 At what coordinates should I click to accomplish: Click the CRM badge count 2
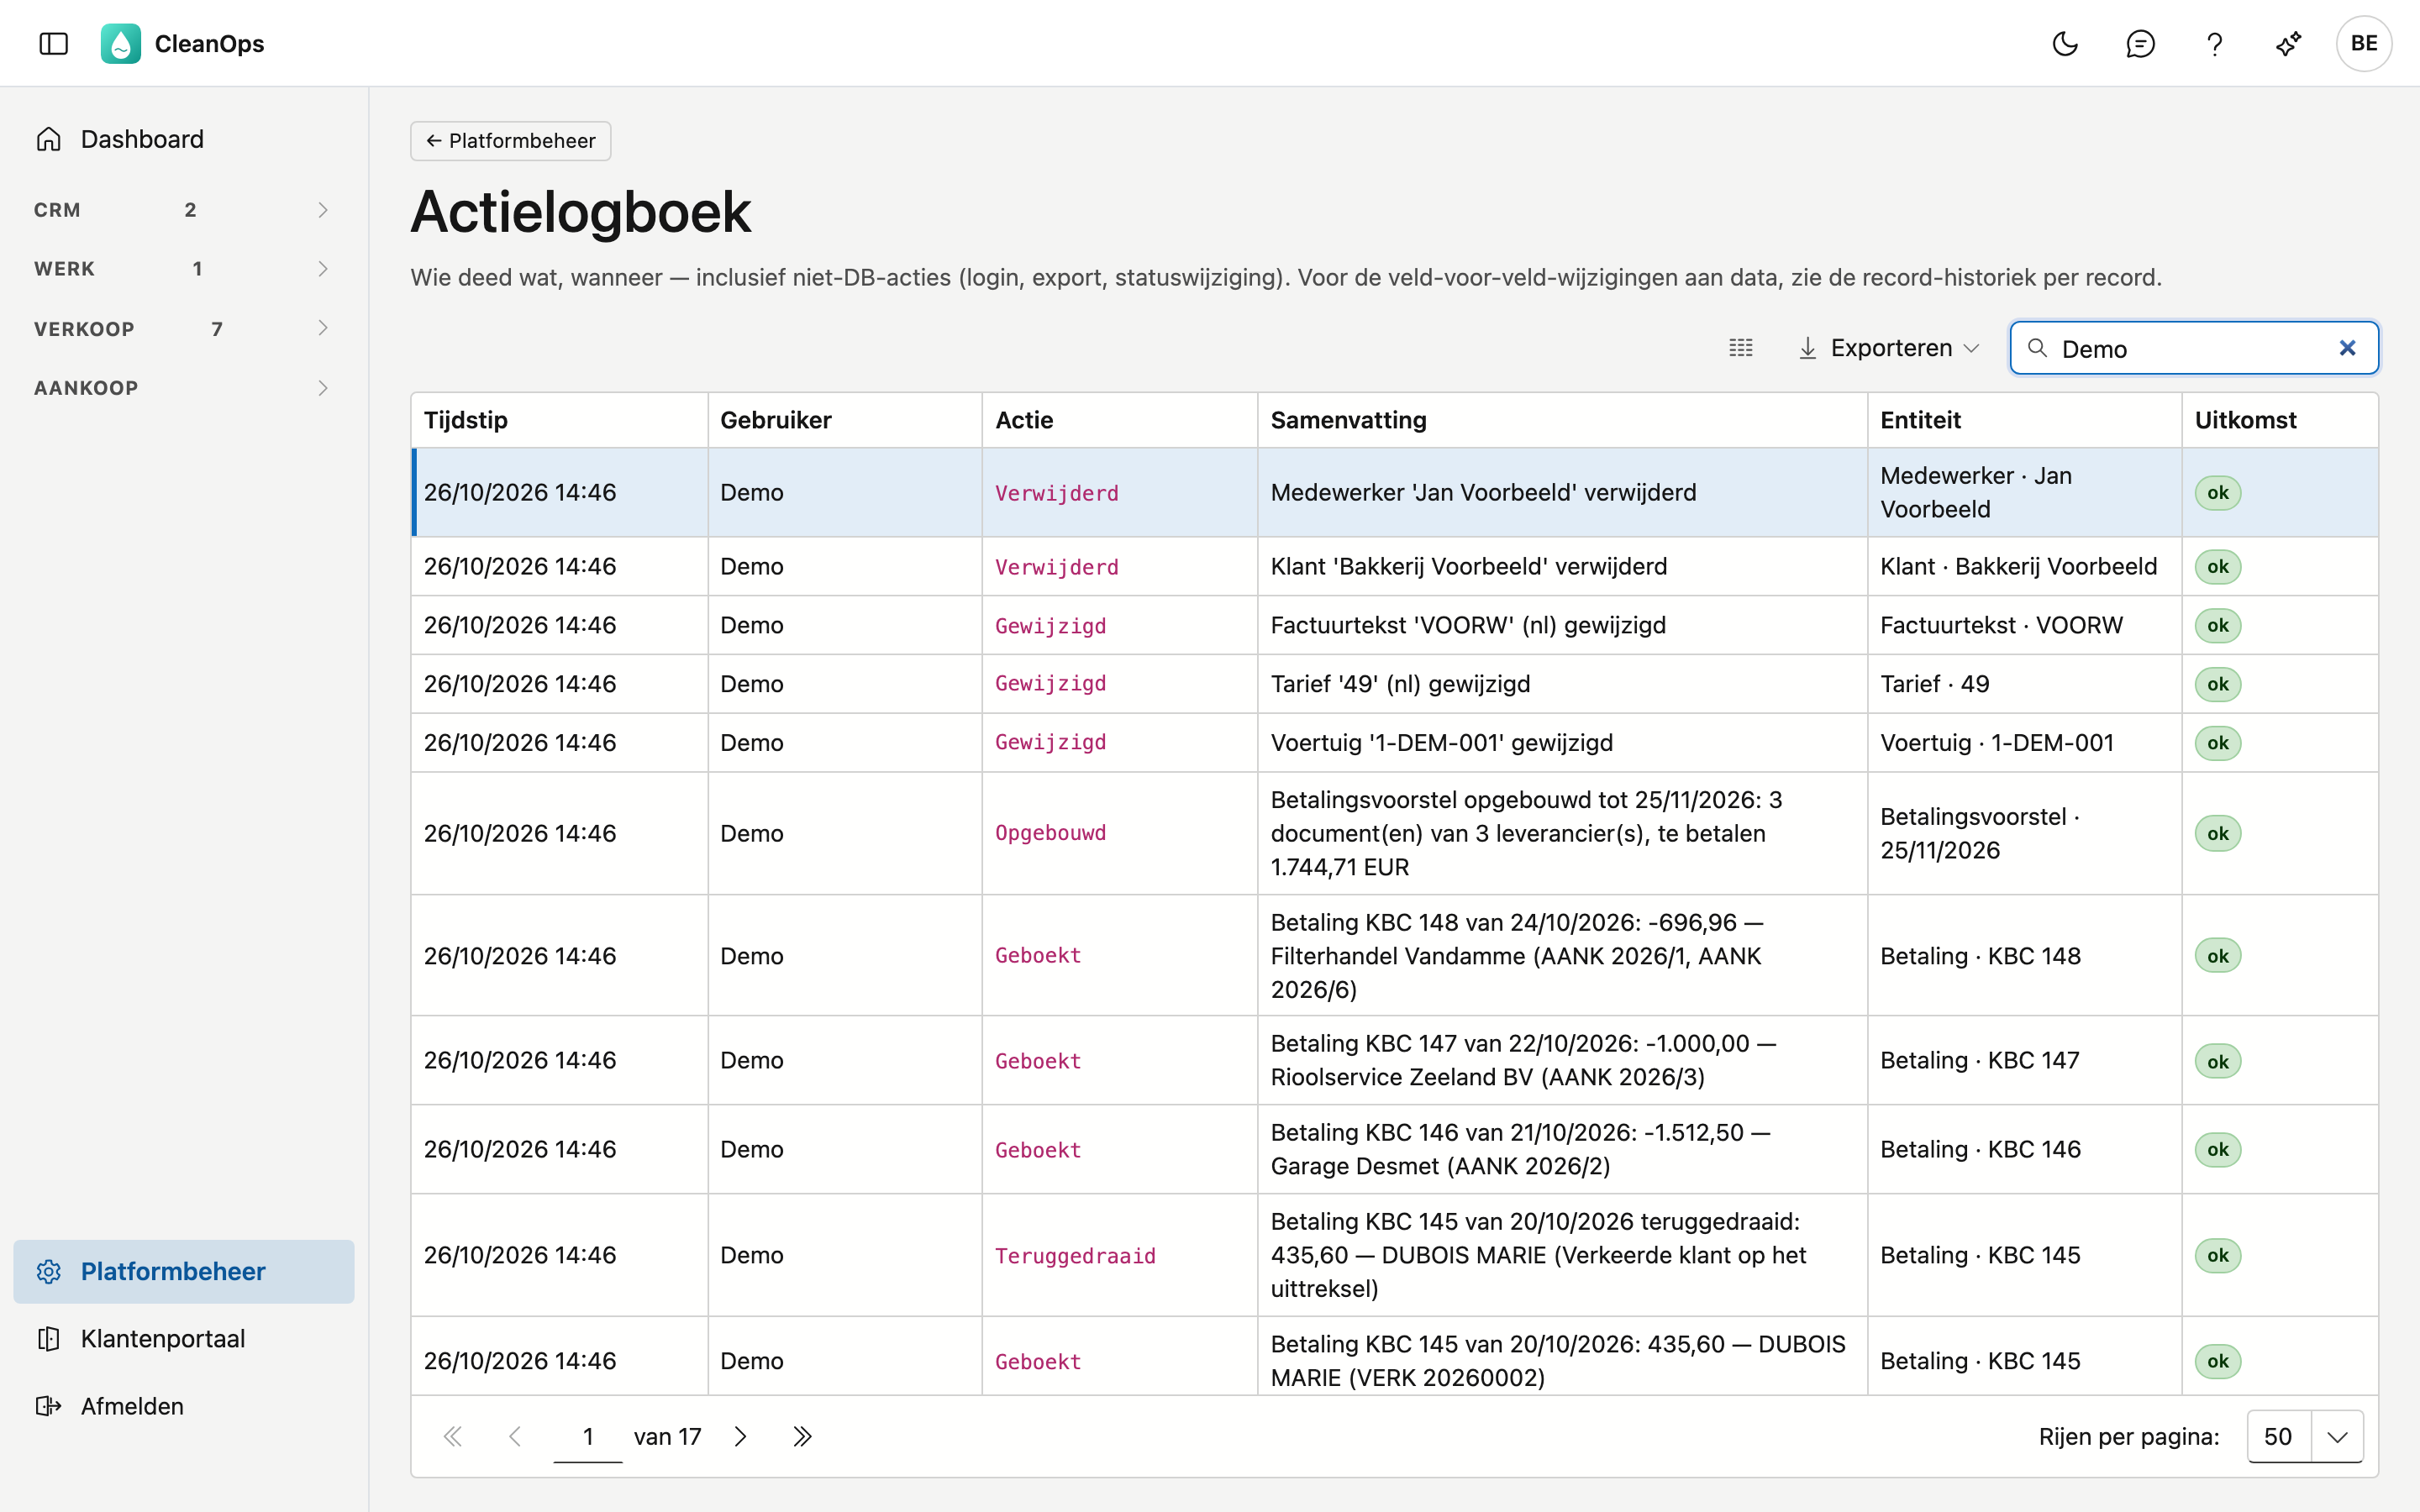click(x=190, y=210)
